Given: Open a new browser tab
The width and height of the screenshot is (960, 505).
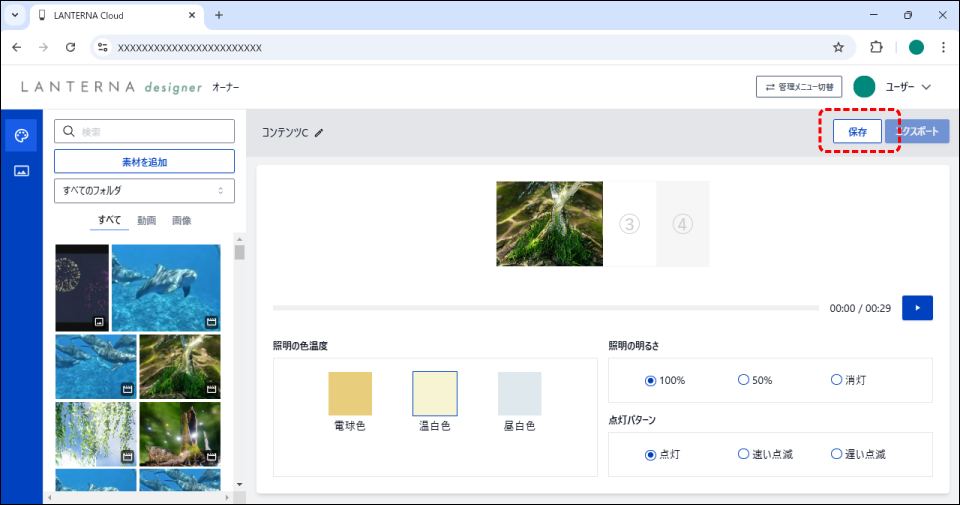Looking at the screenshot, I should [219, 15].
